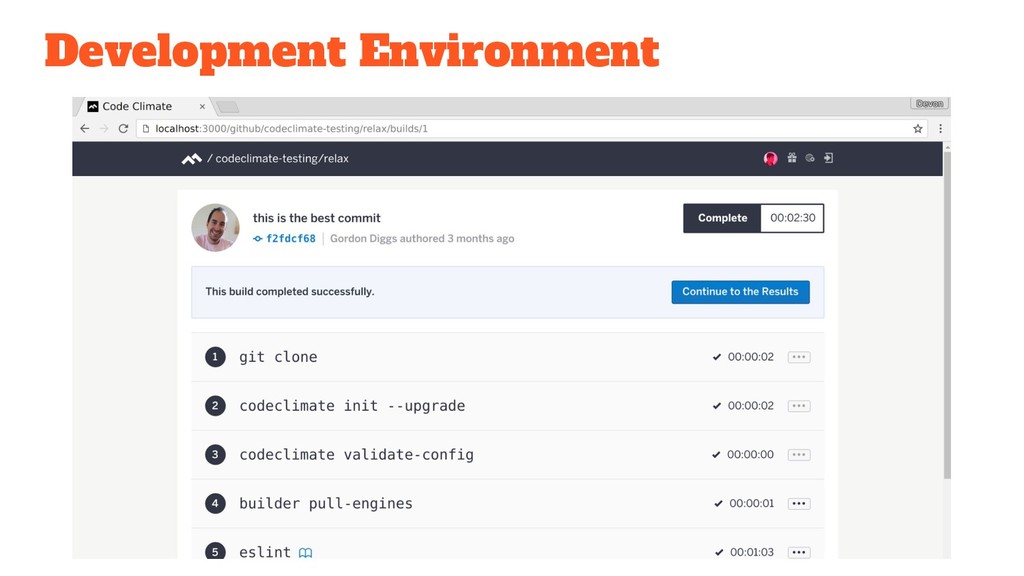Click the gift icon in header

click(x=792, y=158)
